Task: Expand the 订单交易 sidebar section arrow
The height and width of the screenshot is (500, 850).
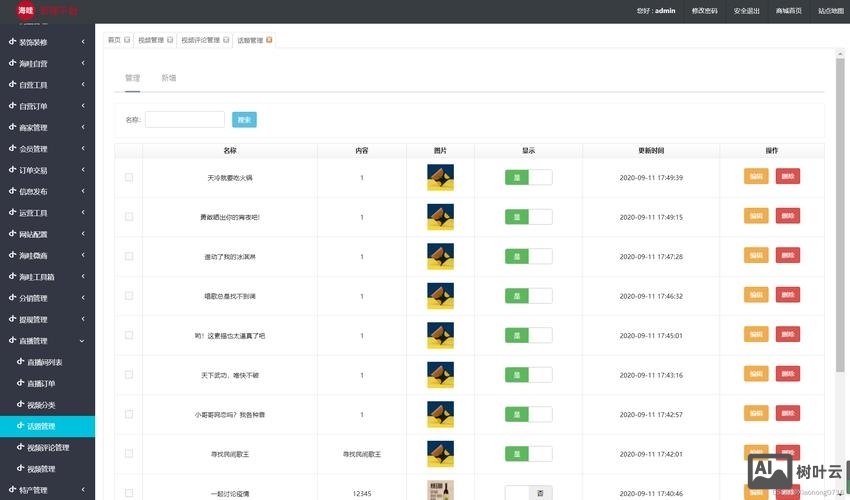Action: pyautogui.click(x=83, y=170)
